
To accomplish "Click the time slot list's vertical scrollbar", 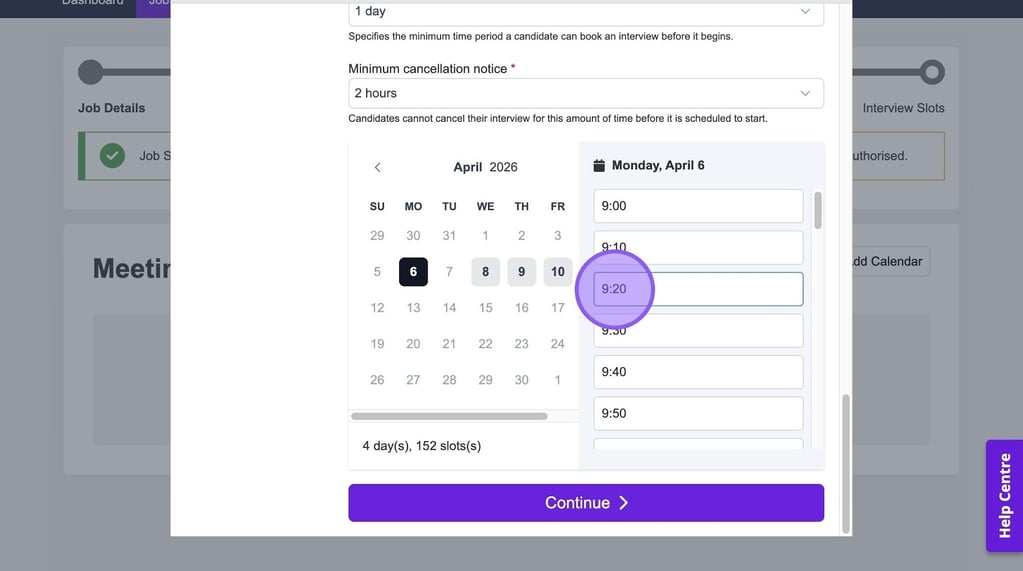I will 818,210.
